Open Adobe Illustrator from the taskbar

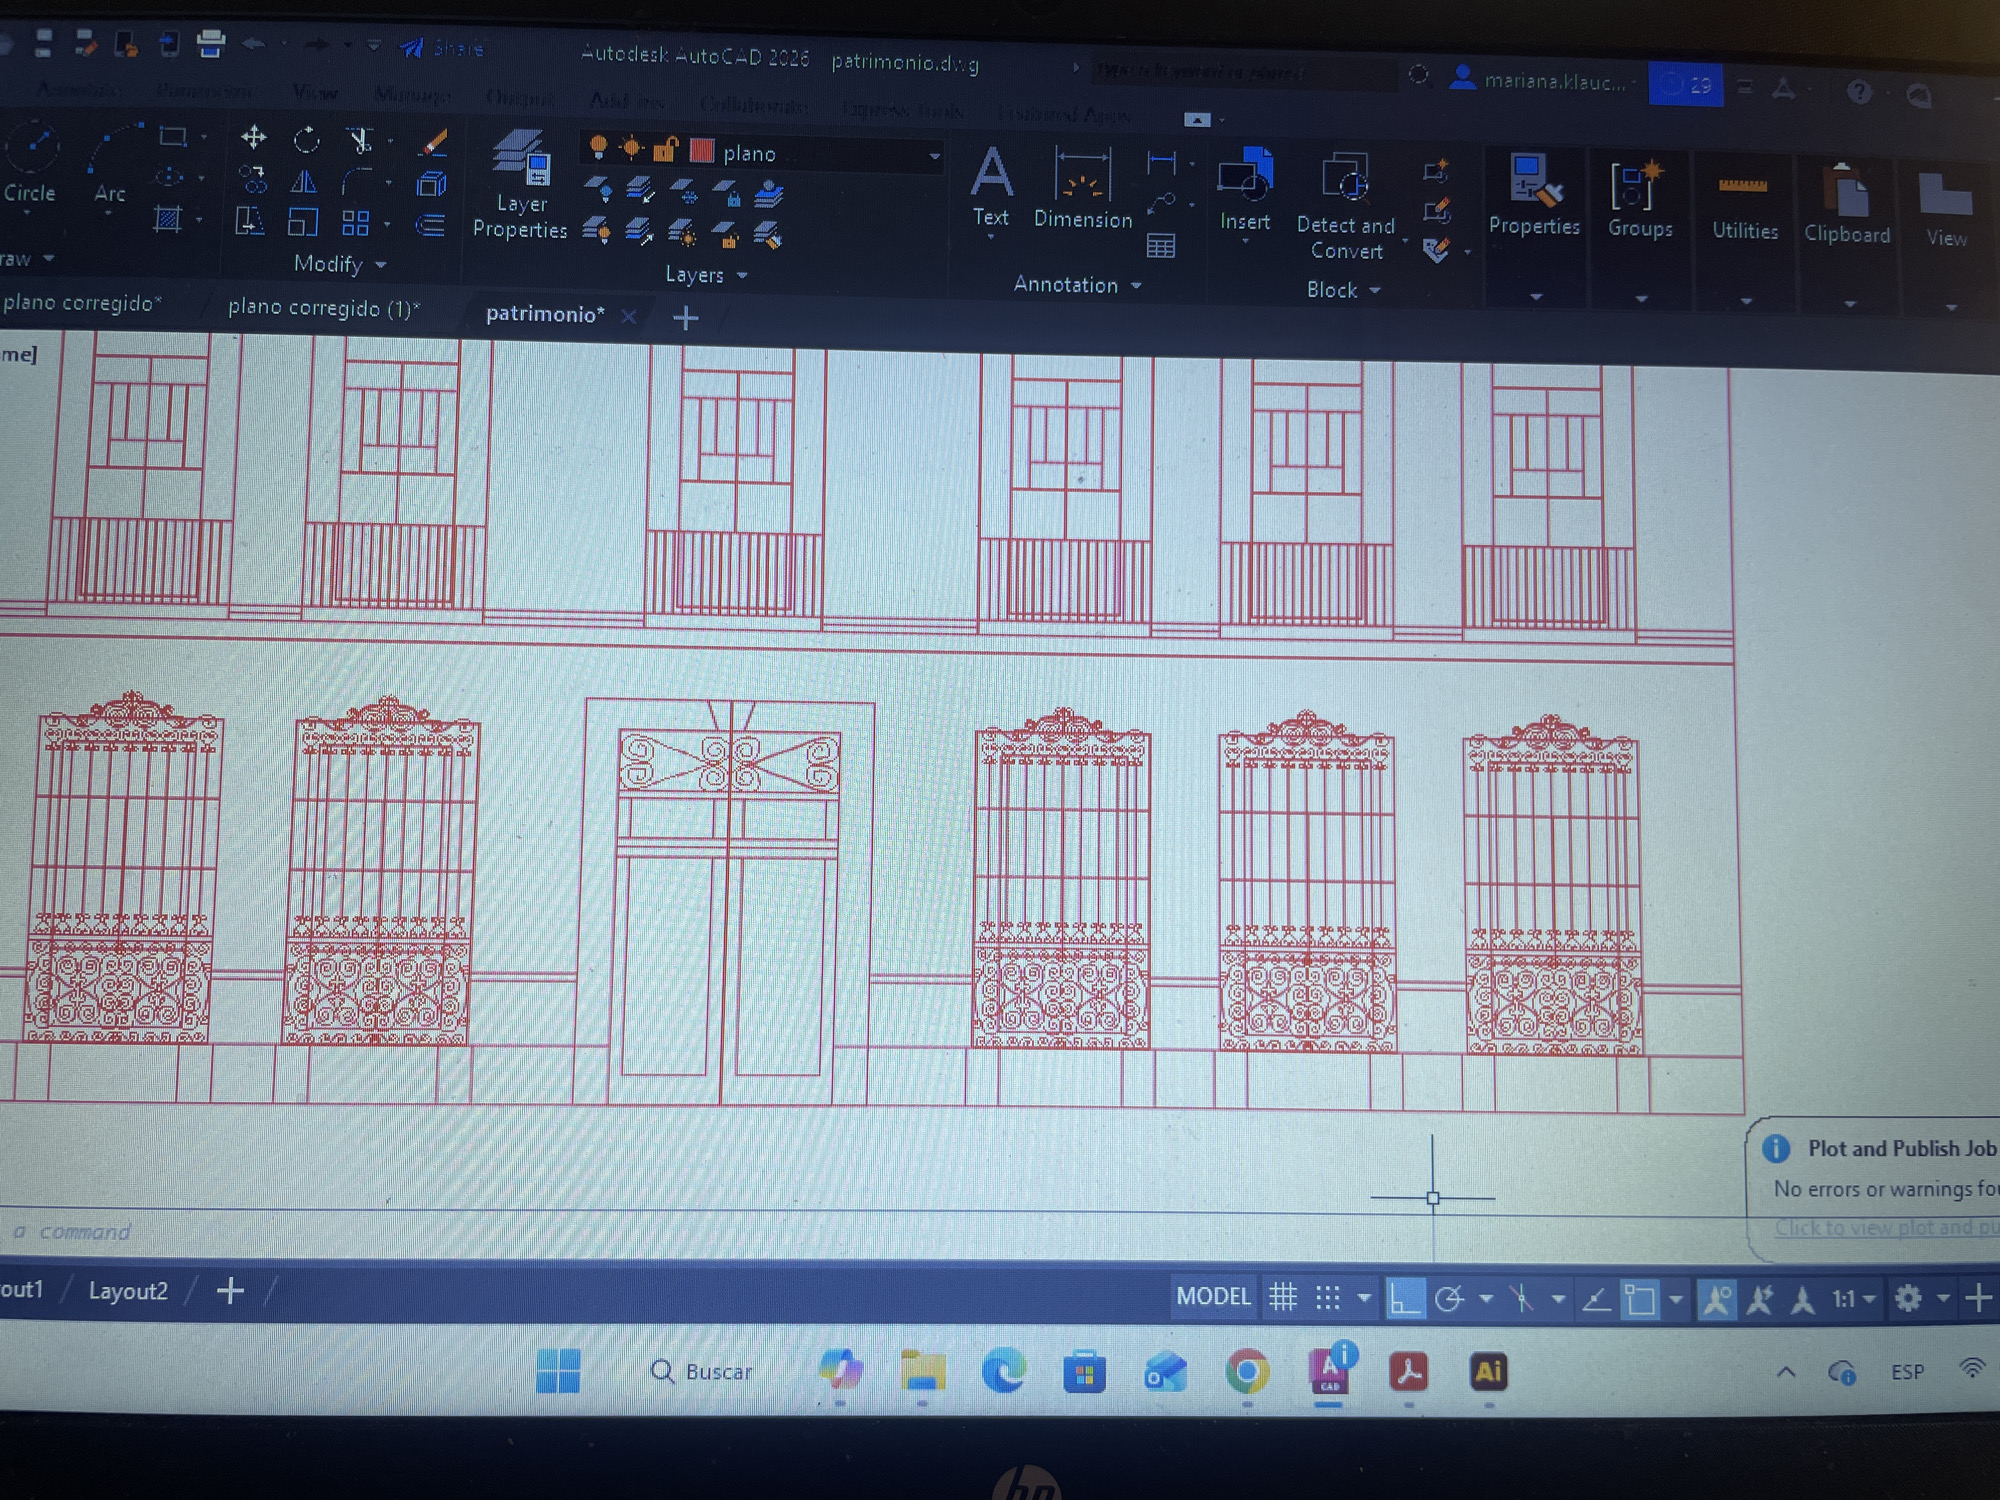(x=1488, y=1372)
